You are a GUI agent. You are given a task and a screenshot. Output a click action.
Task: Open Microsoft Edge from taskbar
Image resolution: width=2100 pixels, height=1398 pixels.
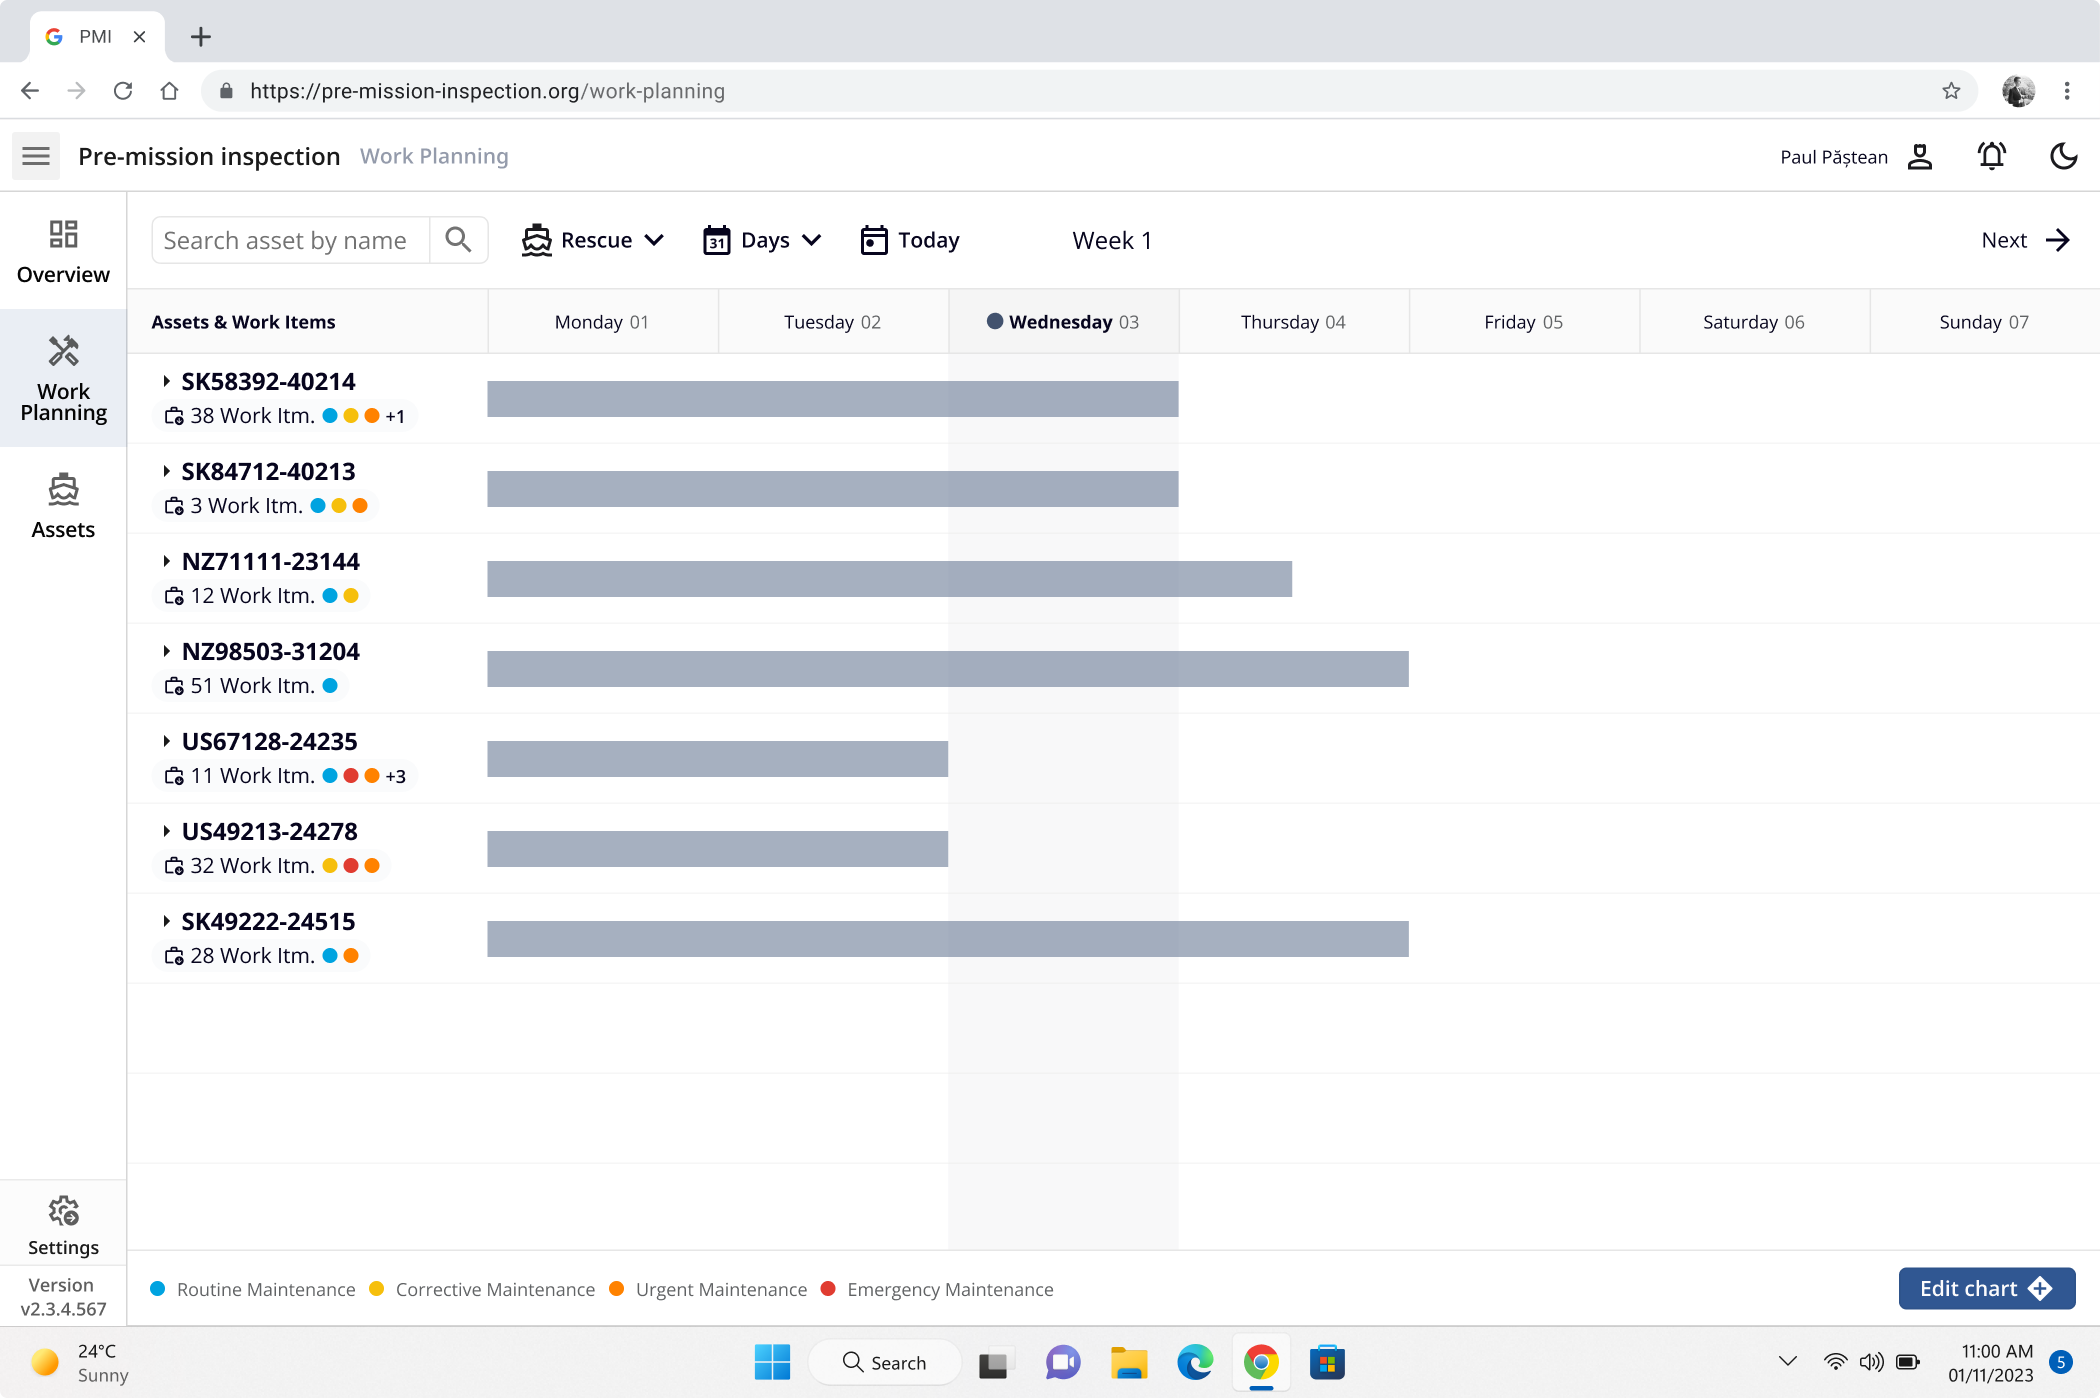(x=1194, y=1362)
